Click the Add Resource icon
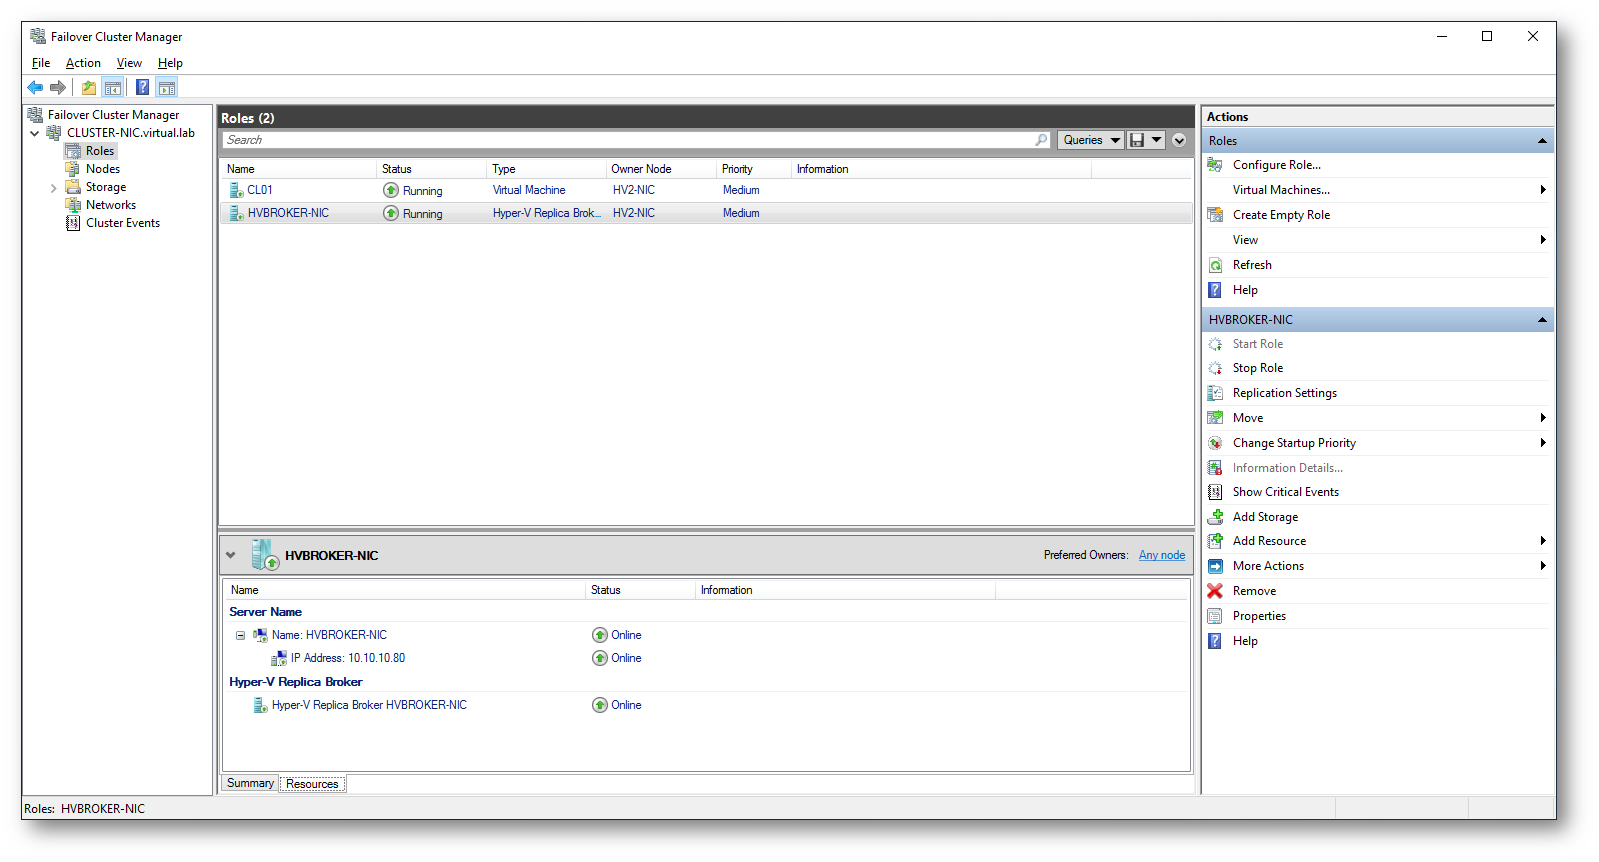Image resolution: width=1599 pixels, height=862 pixels. (x=1215, y=541)
